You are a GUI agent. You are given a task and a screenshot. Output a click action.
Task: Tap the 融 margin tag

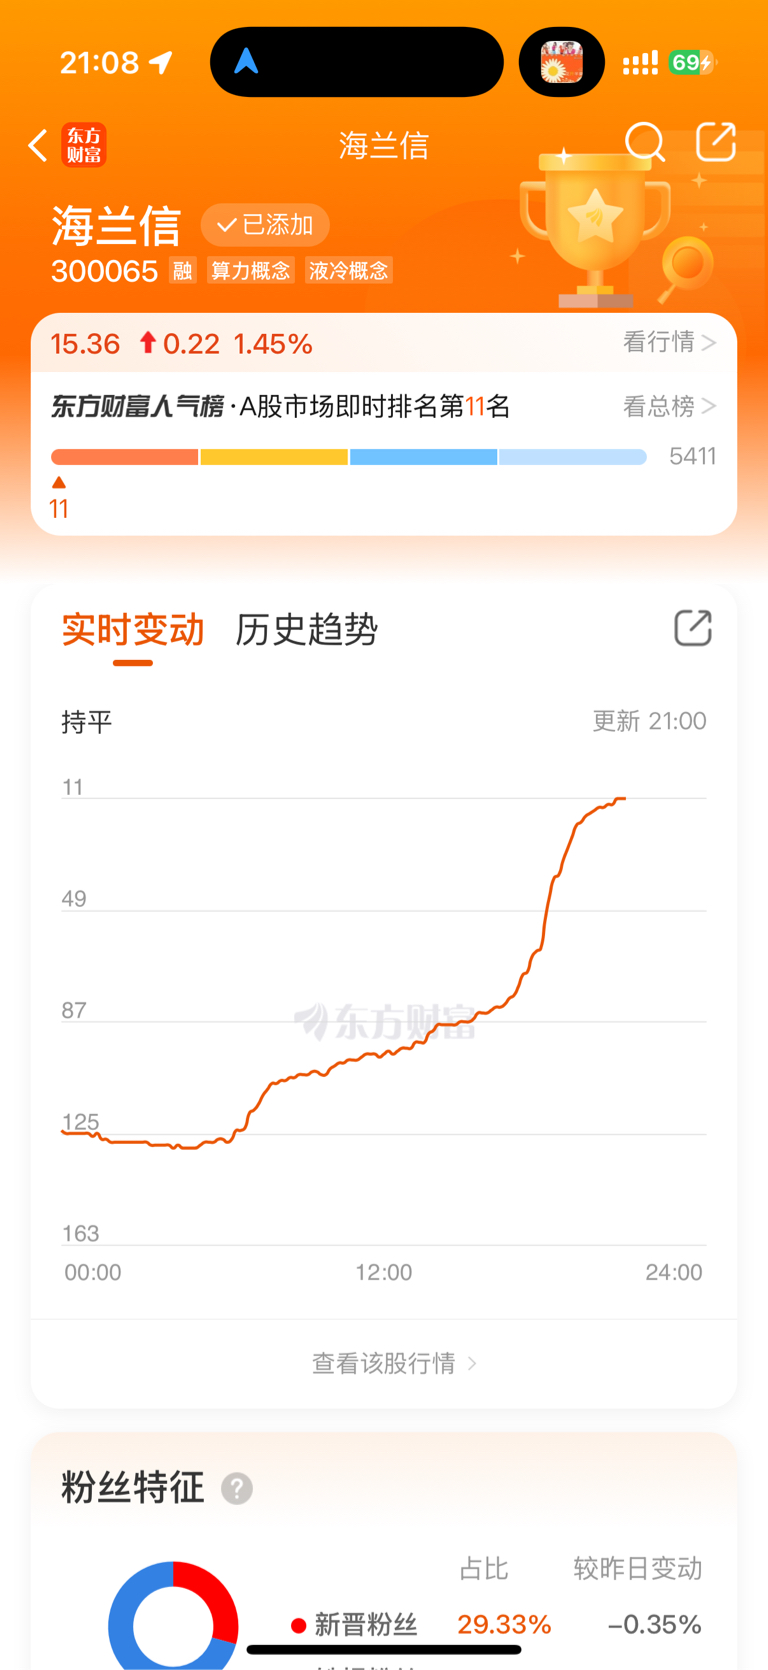[182, 271]
